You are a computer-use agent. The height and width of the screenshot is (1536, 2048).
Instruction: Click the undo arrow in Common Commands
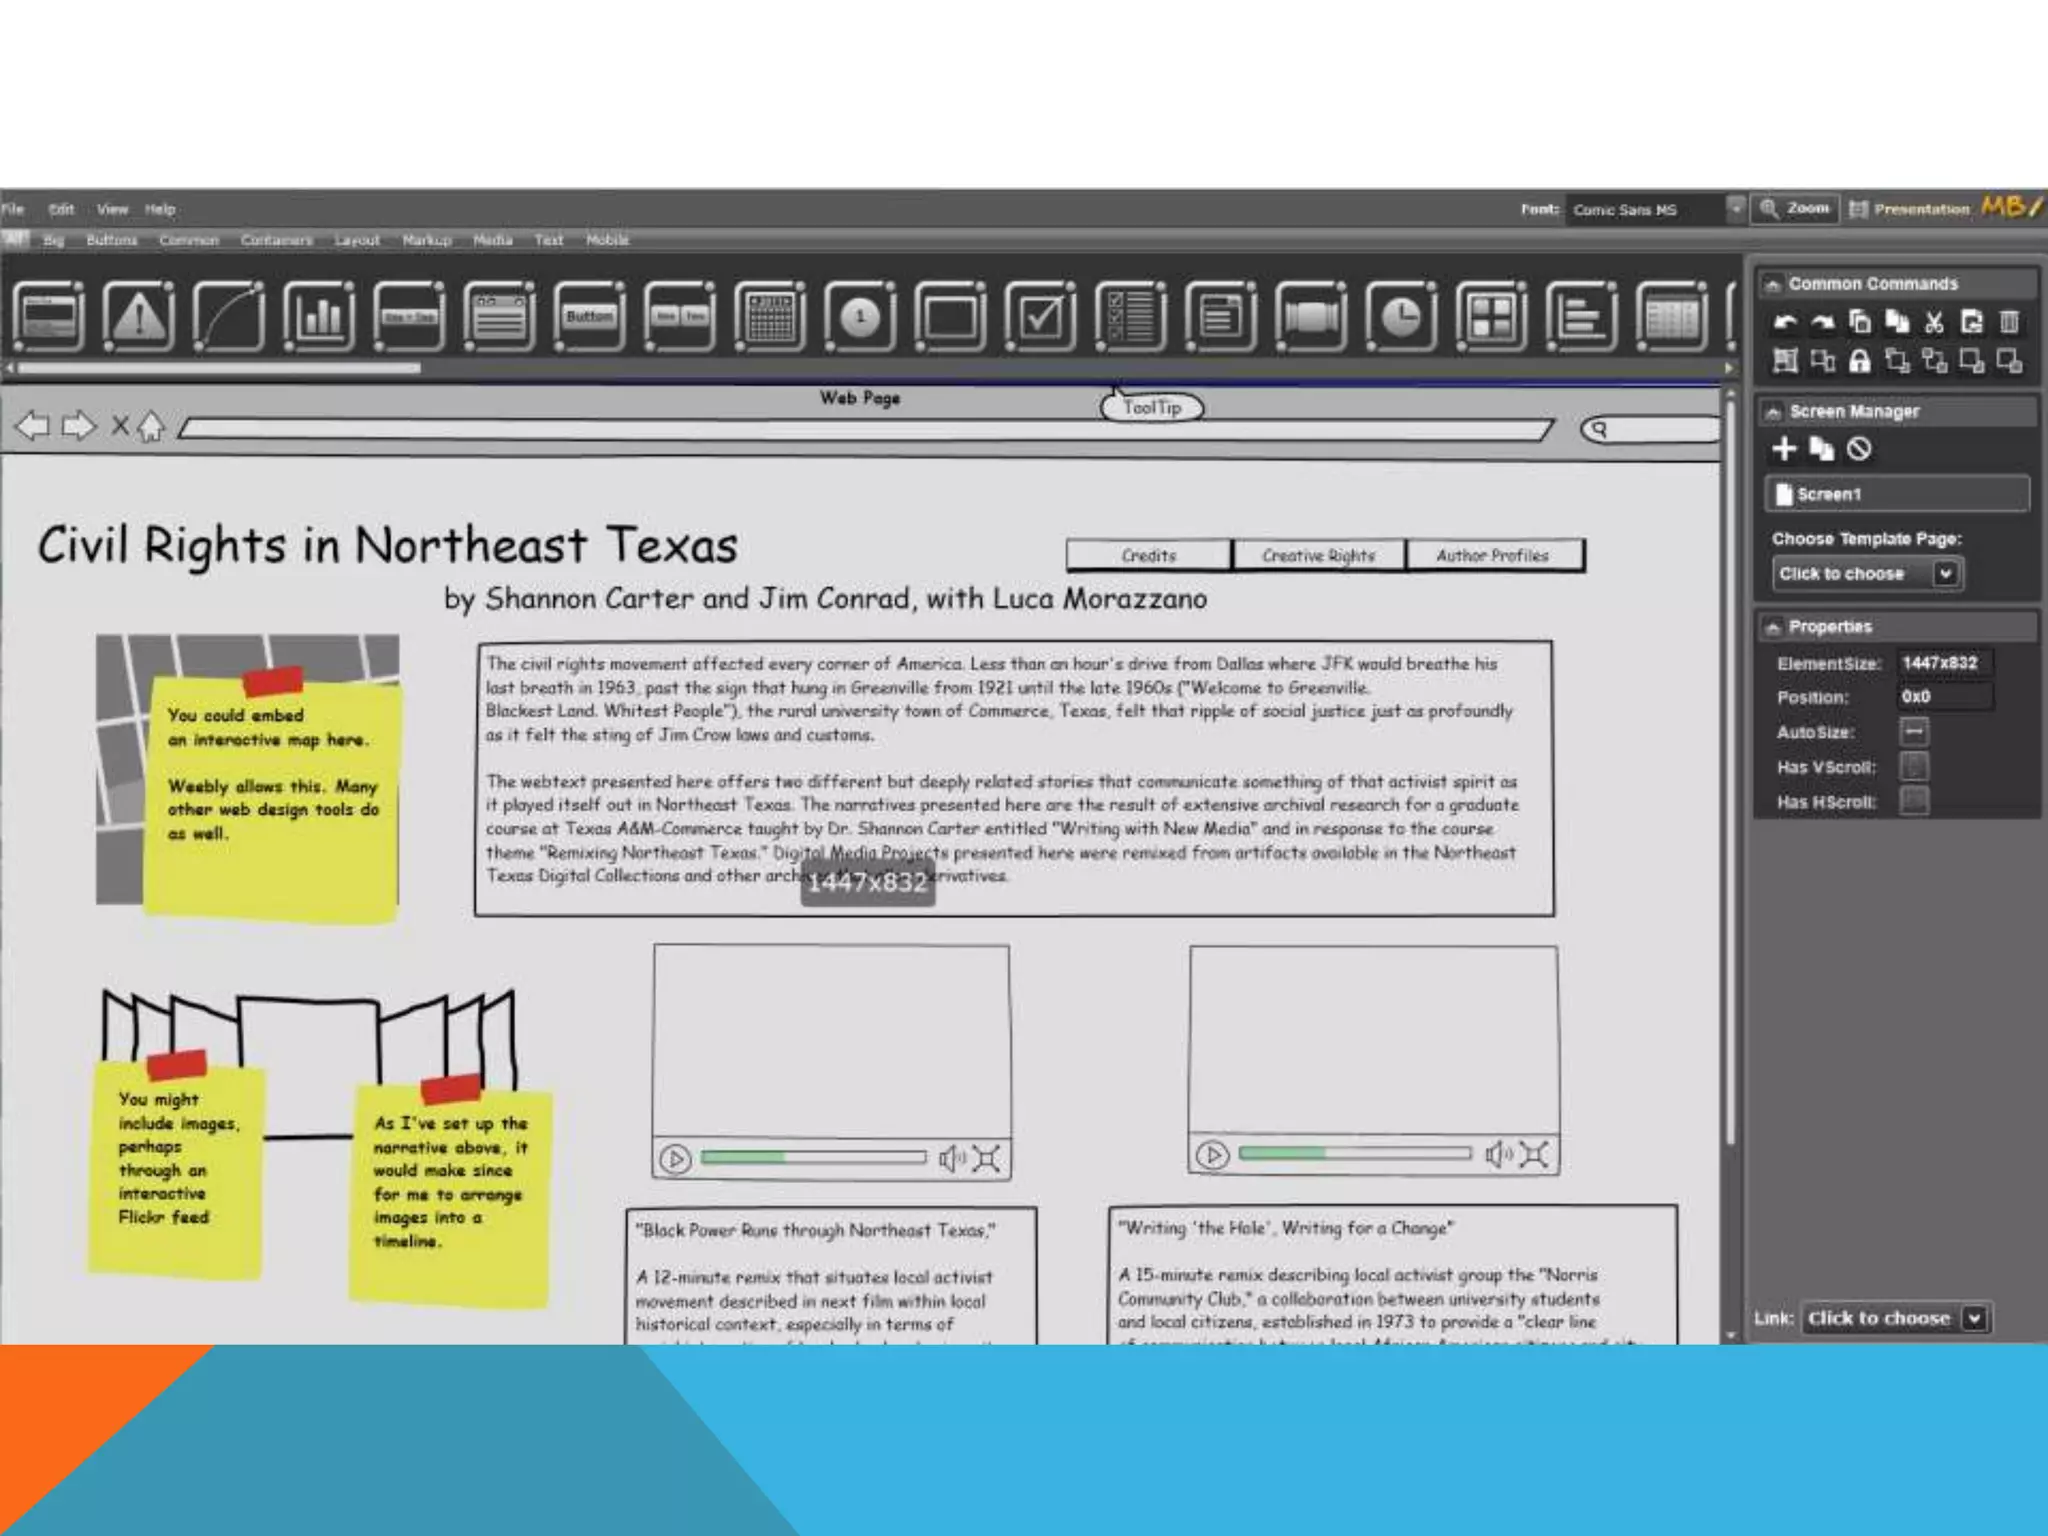1785,322
